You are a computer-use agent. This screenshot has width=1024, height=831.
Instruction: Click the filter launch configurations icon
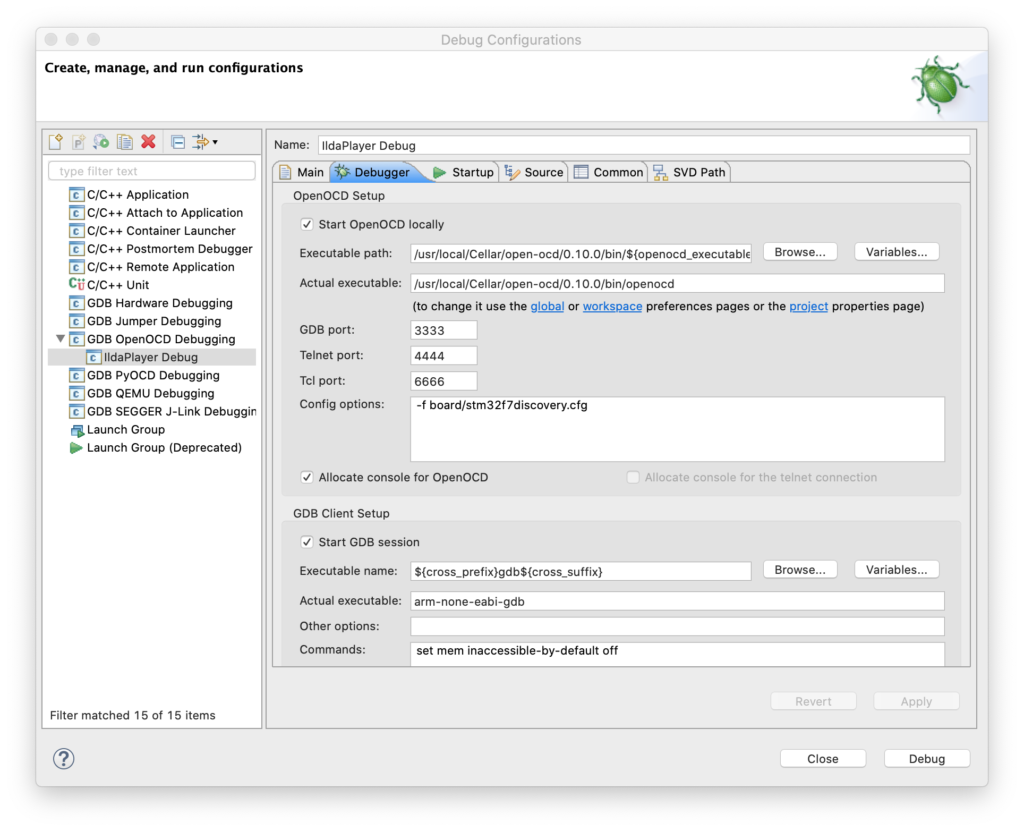coord(199,142)
